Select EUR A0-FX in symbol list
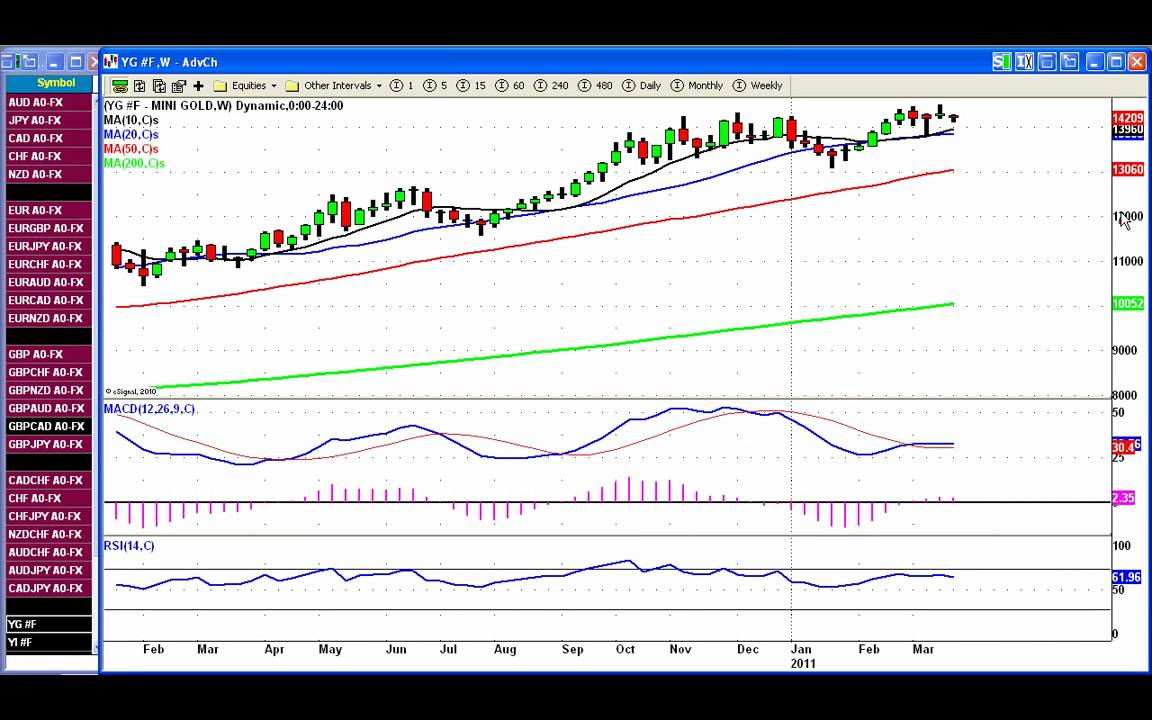The image size is (1152, 720). tap(49, 210)
